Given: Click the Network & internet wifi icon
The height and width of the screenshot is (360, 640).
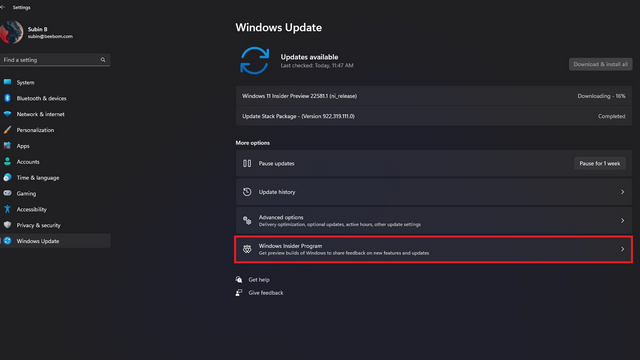Looking at the screenshot, I should pyautogui.click(x=7, y=114).
